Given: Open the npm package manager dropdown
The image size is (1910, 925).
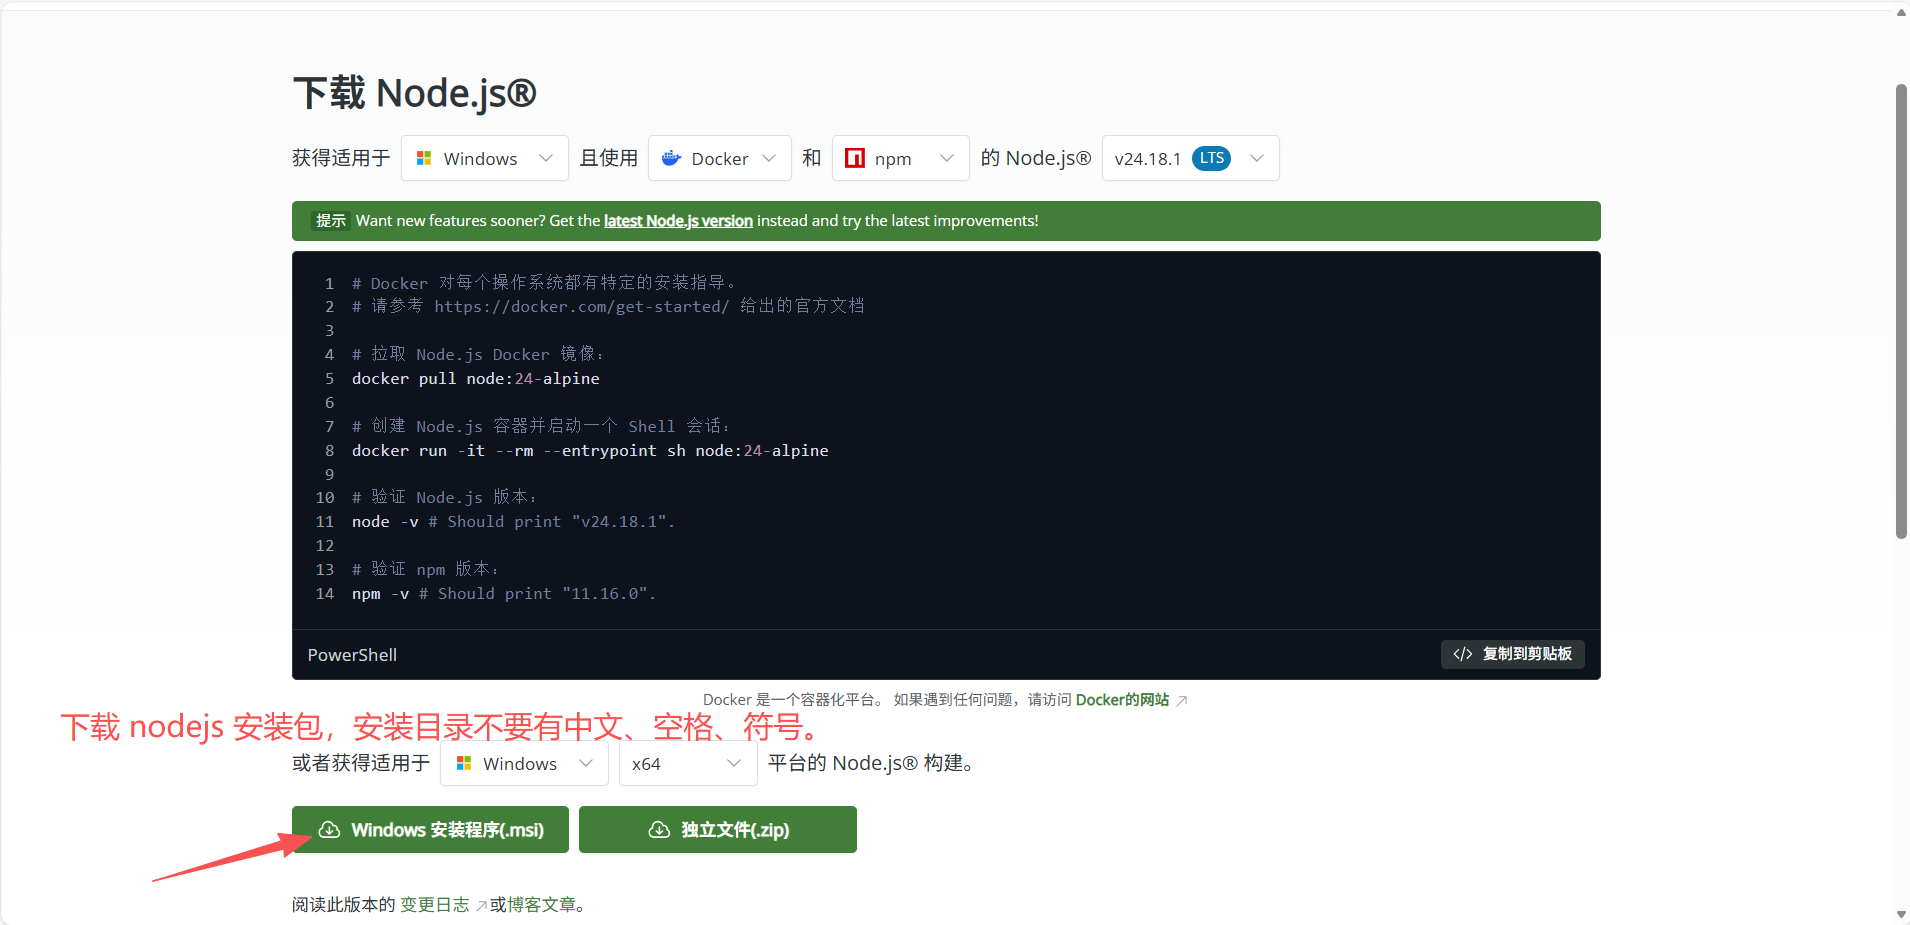Looking at the screenshot, I should 901,158.
